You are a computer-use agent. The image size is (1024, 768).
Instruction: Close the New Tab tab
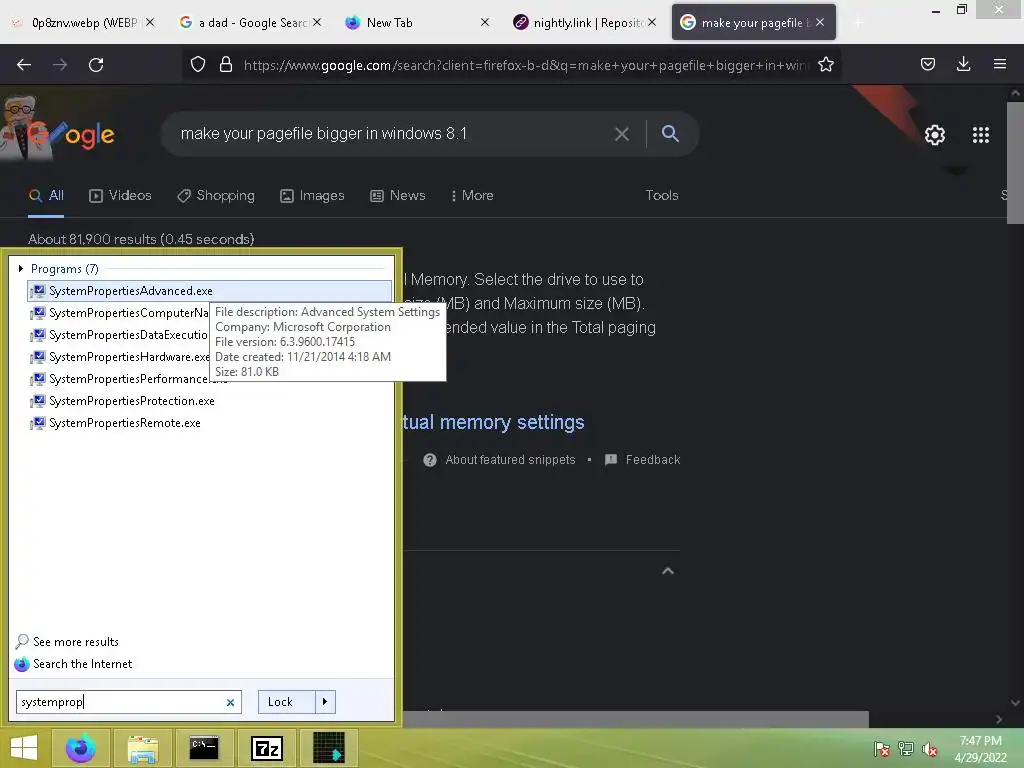pyautogui.click(x=485, y=23)
